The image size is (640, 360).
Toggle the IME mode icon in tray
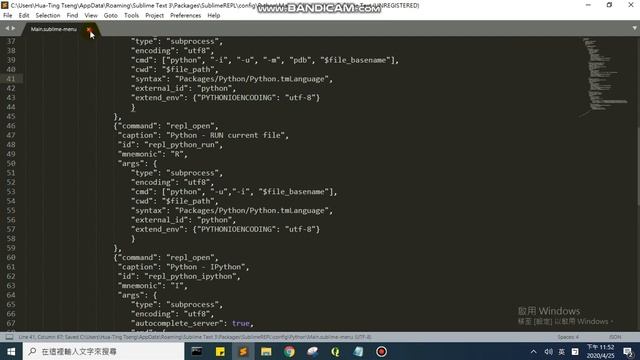click(575, 351)
